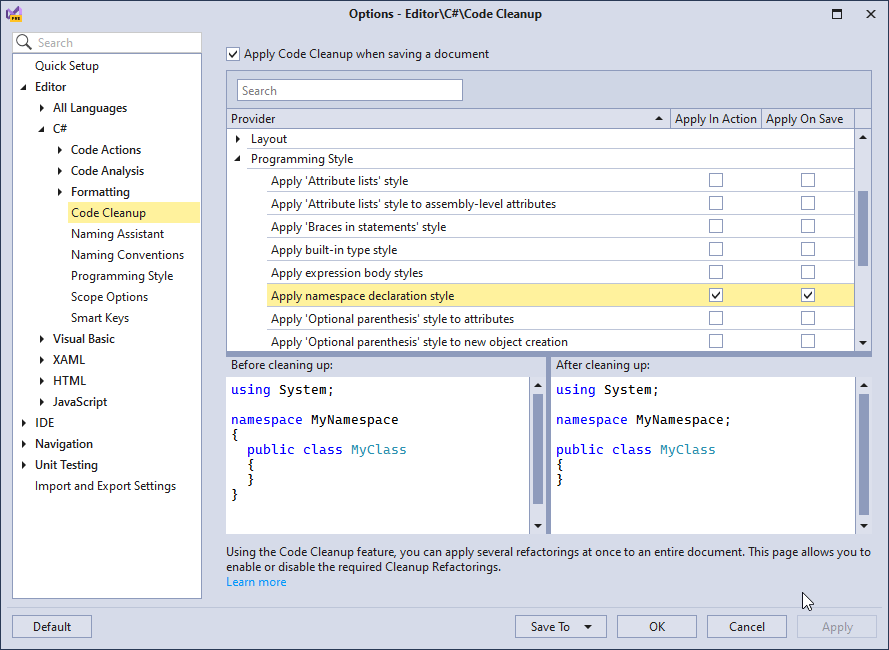Open the Smart Keys settings page
The width and height of the screenshot is (889, 650).
tap(104, 317)
